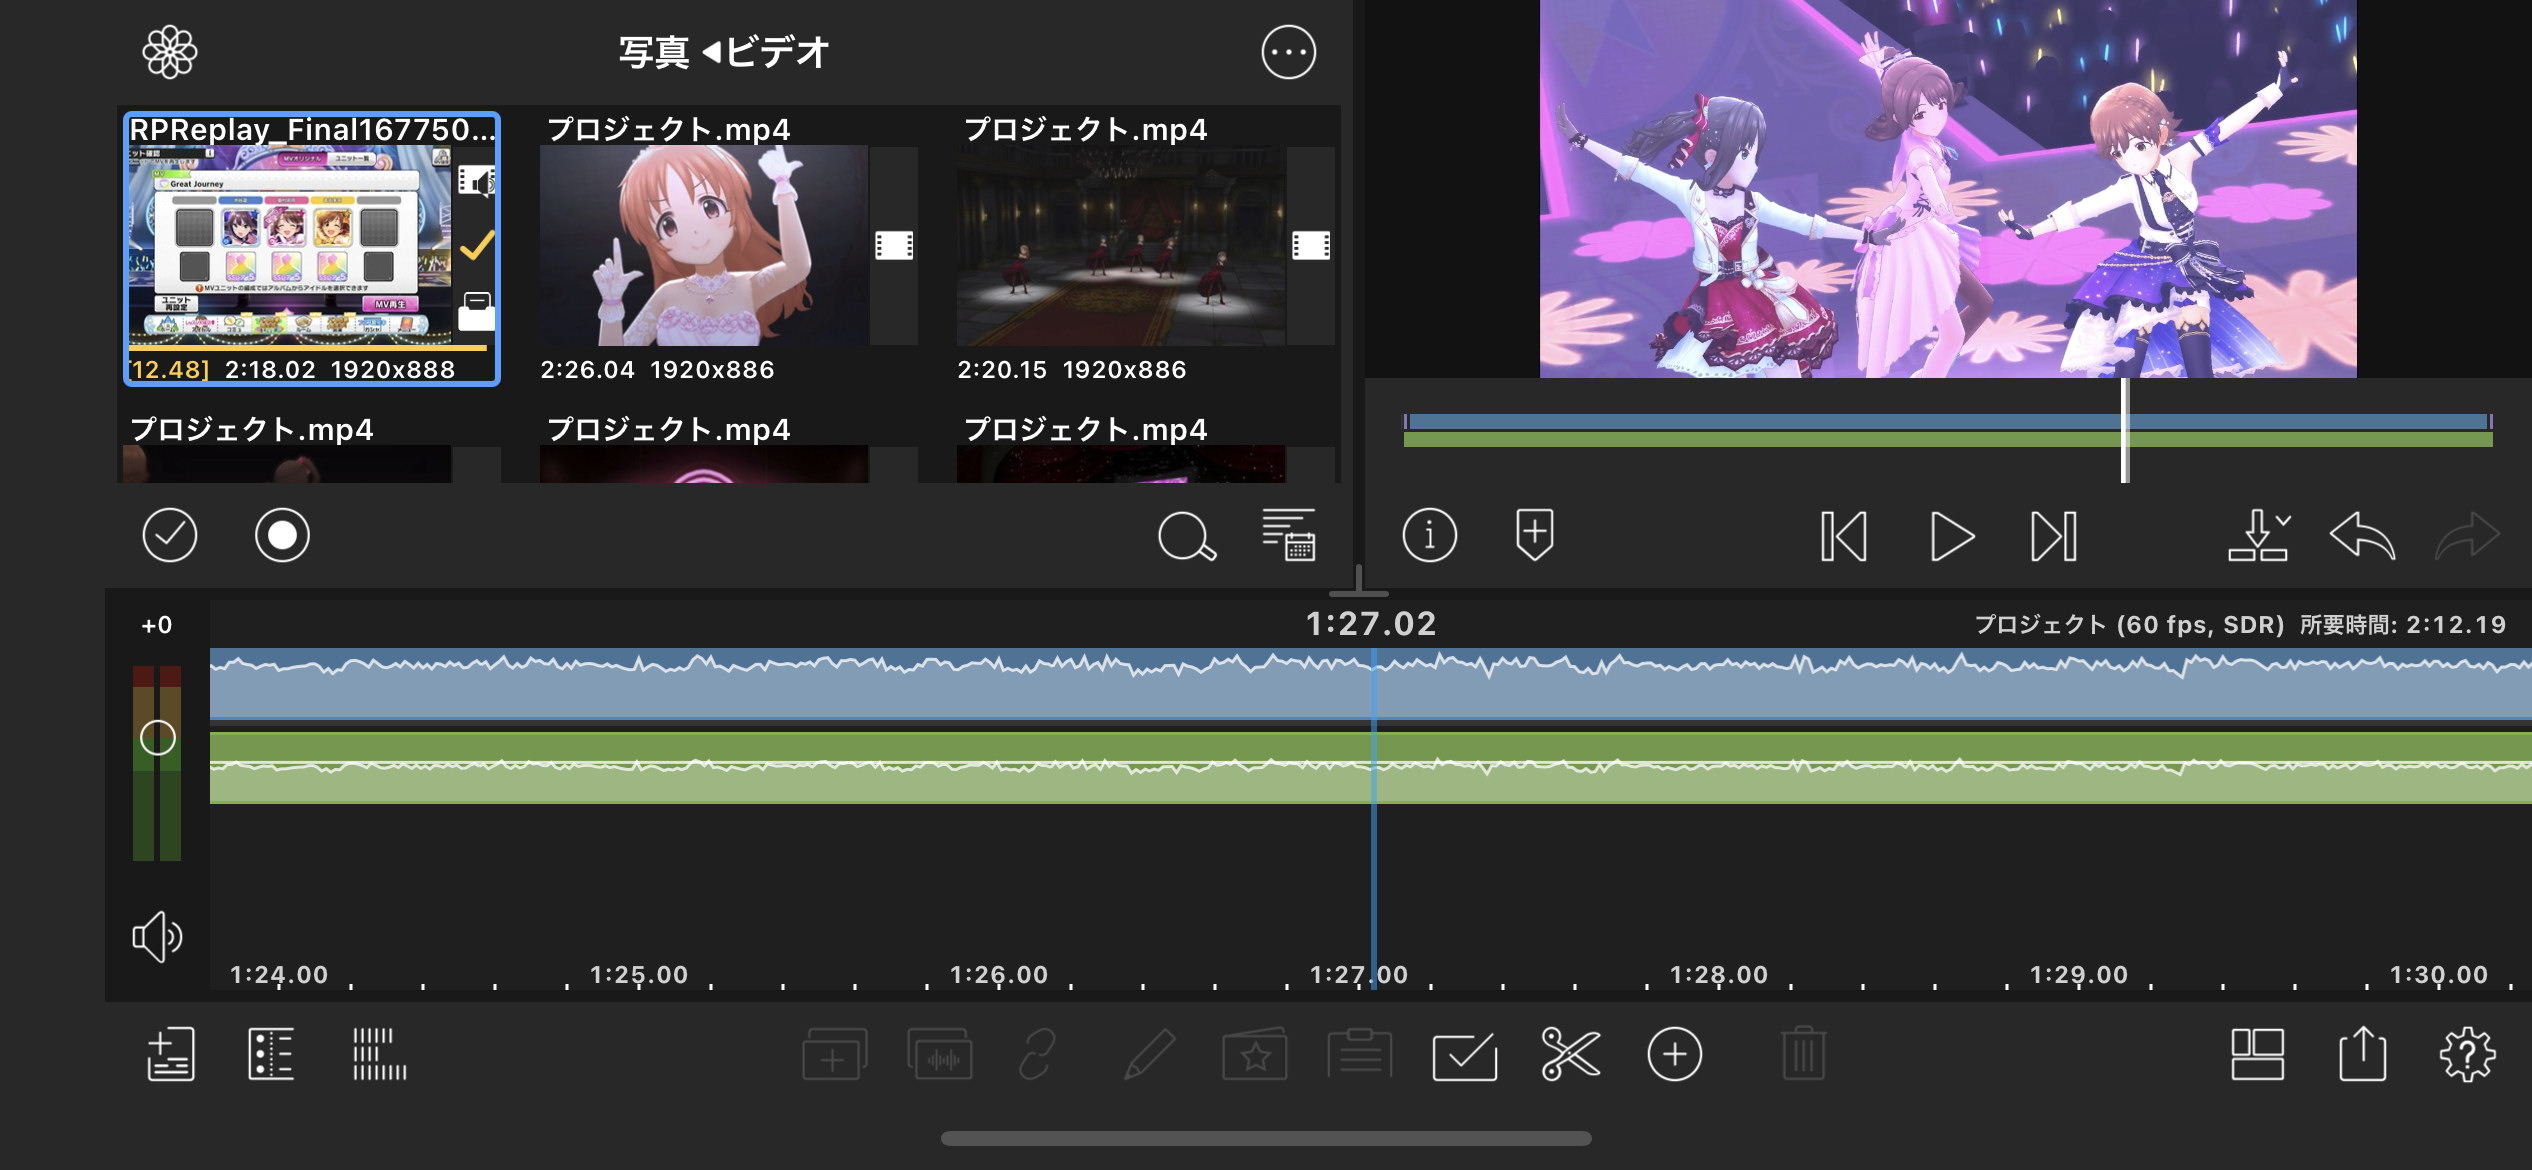Image resolution: width=2532 pixels, height=1170 pixels.
Task: Add a marker with the tag-plus icon
Action: [1534, 535]
